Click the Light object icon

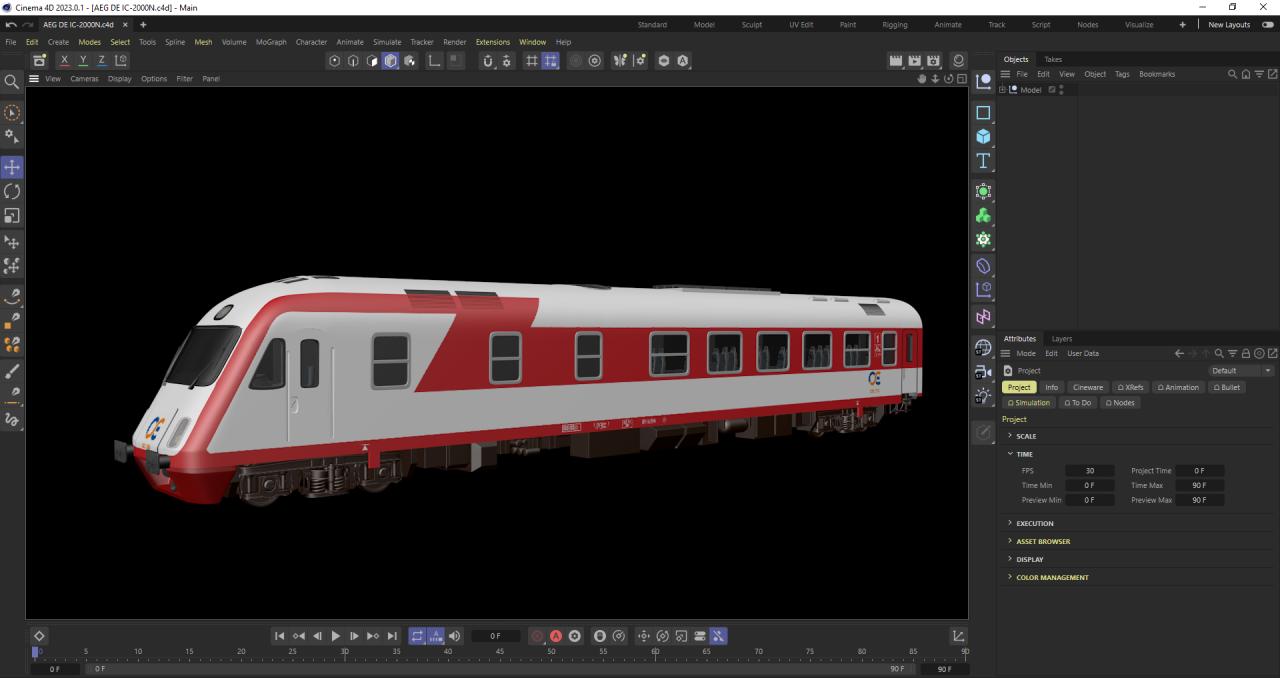tap(983, 396)
